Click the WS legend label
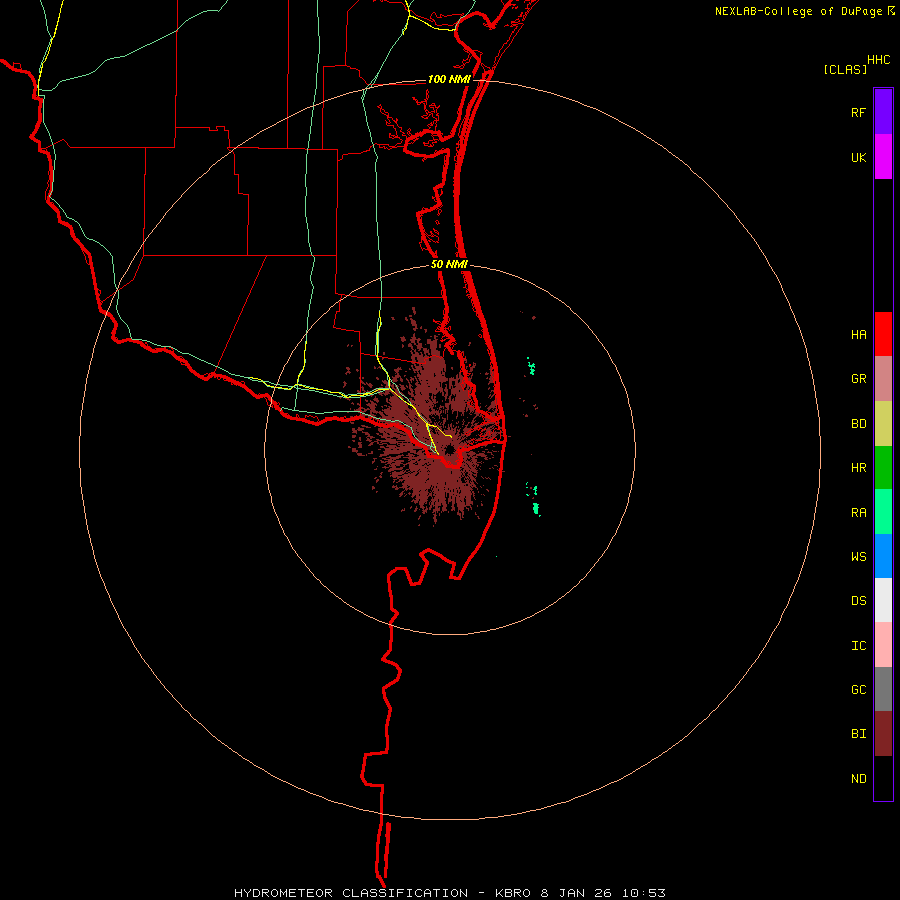900x900 pixels. 858,556
